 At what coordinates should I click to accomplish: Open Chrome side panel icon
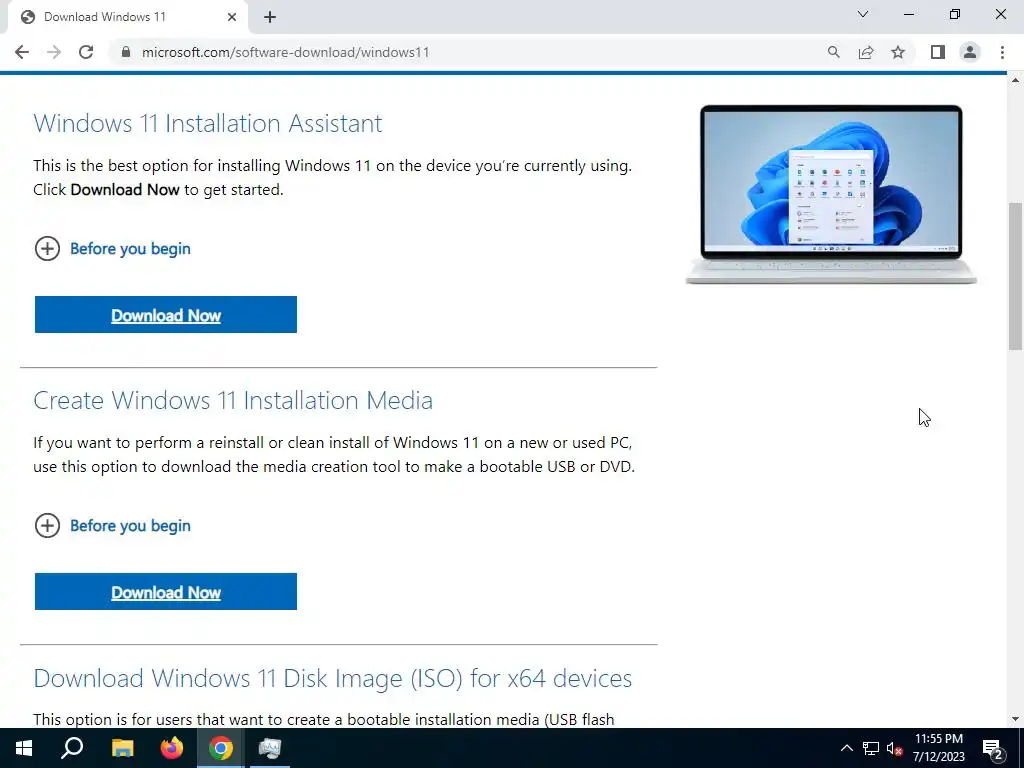(x=938, y=52)
